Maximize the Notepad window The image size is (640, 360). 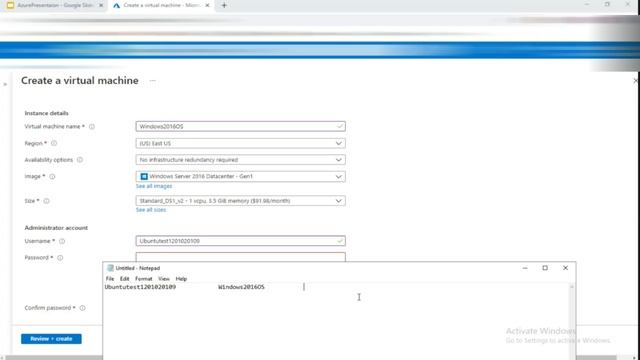(545, 268)
